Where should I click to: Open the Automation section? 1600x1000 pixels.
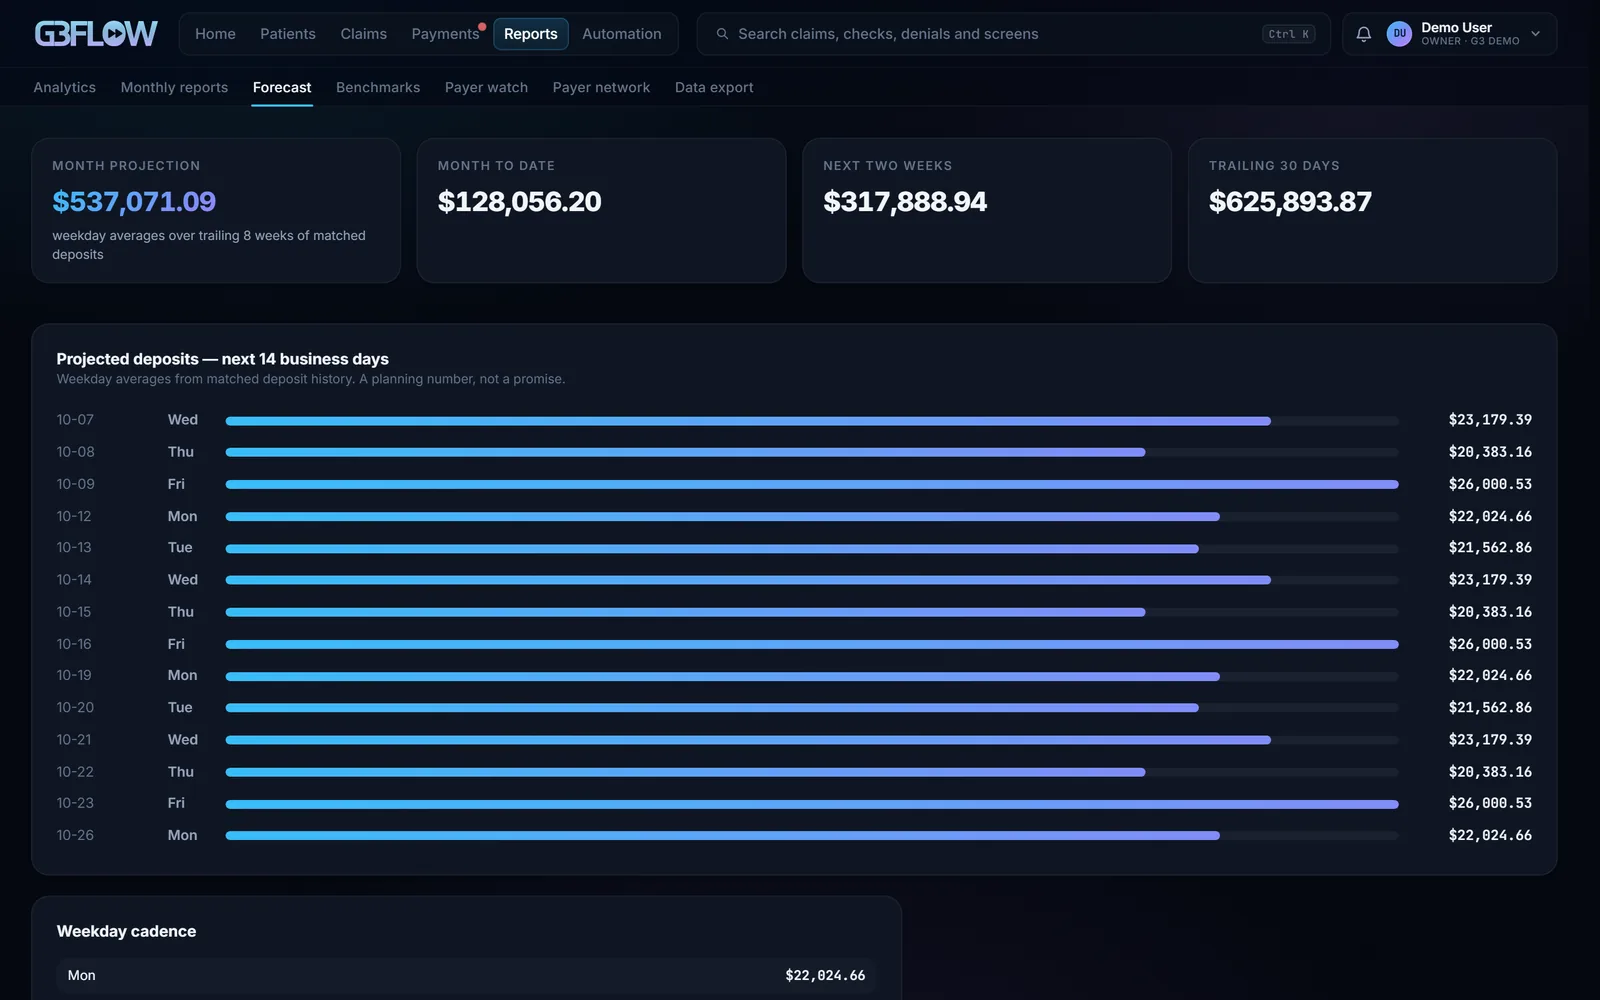[x=622, y=34]
